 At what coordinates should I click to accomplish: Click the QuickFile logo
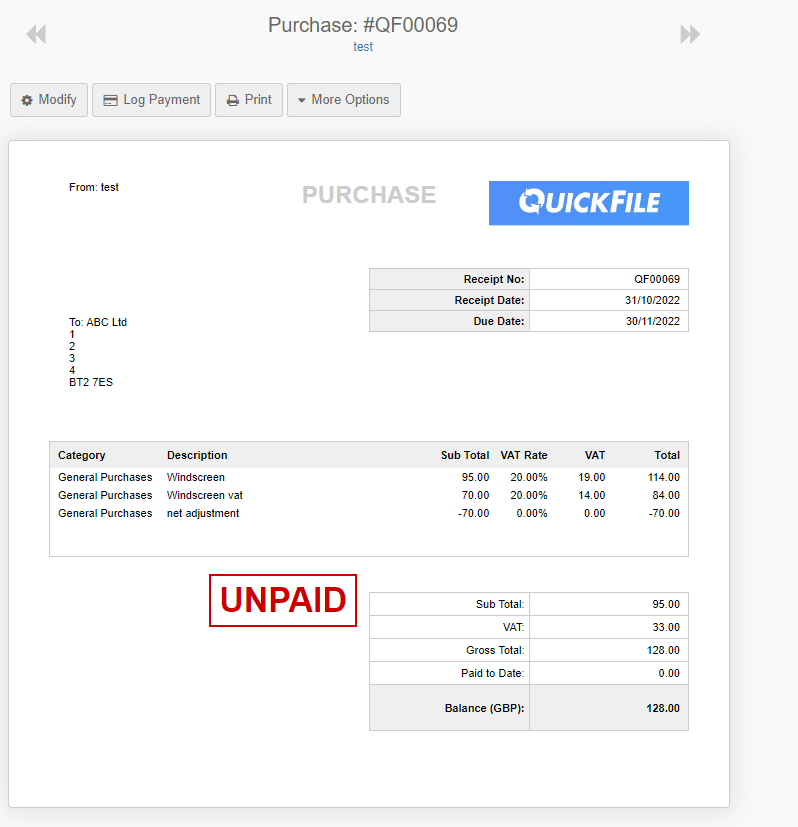coord(589,203)
